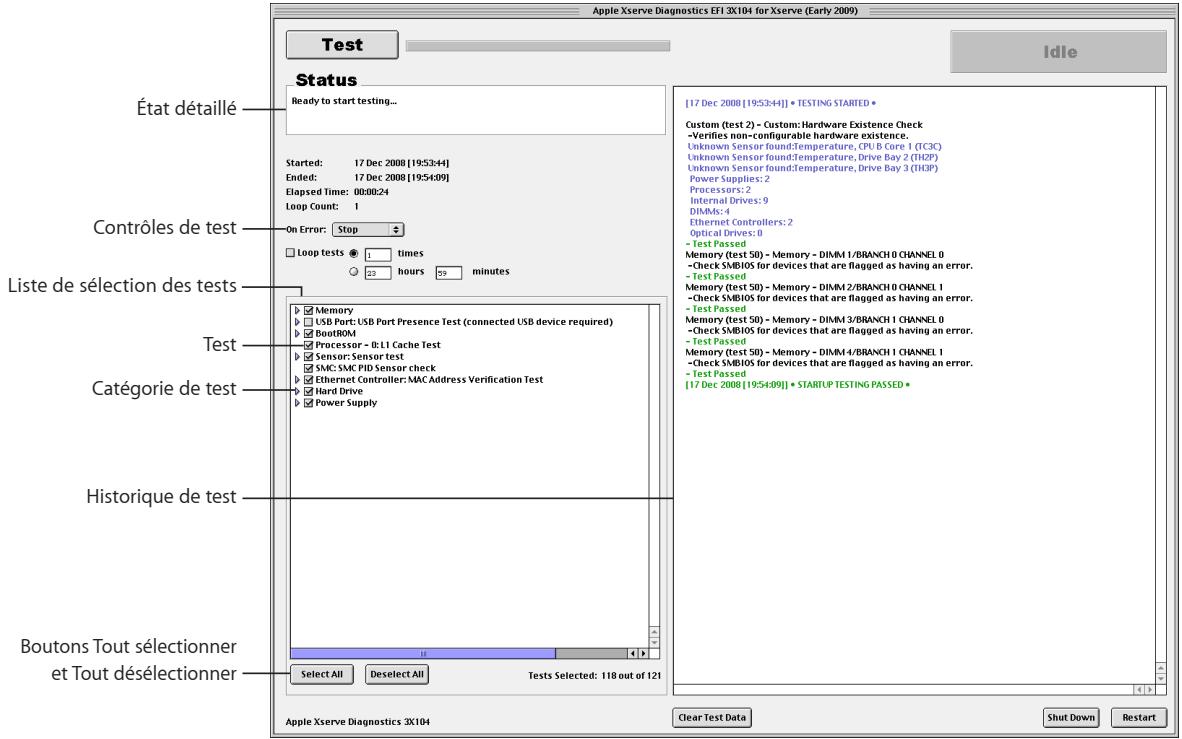Click the hours input field
Viewport: 1182px width, 739px height.
coord(378,273)
